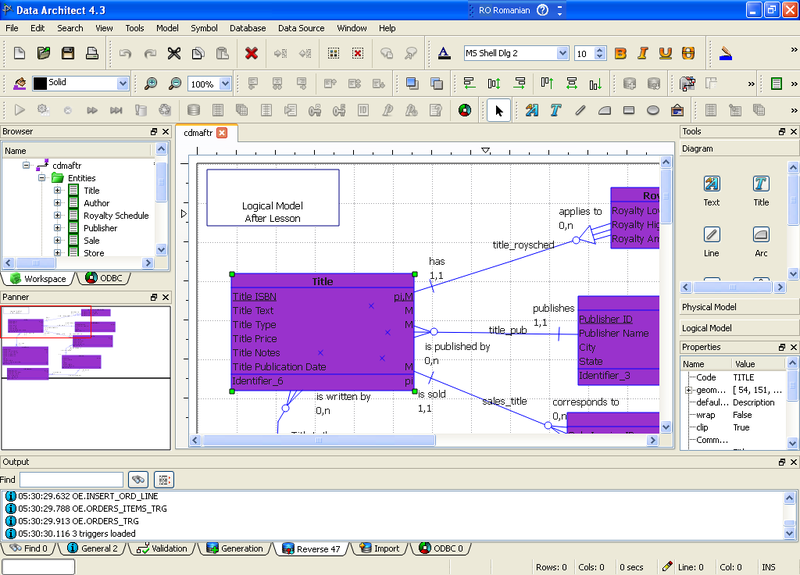800x575 pixels.
Task: Switch to the Validation output tab
Action: pyautogui.click(x=162, y=548)
